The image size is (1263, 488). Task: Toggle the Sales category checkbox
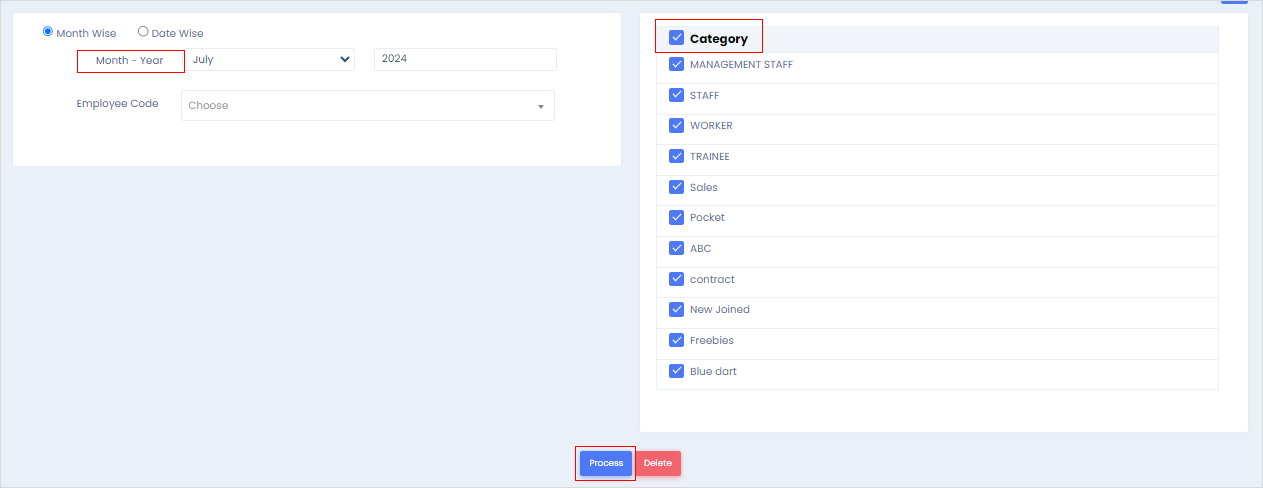[x=677, y=188]
